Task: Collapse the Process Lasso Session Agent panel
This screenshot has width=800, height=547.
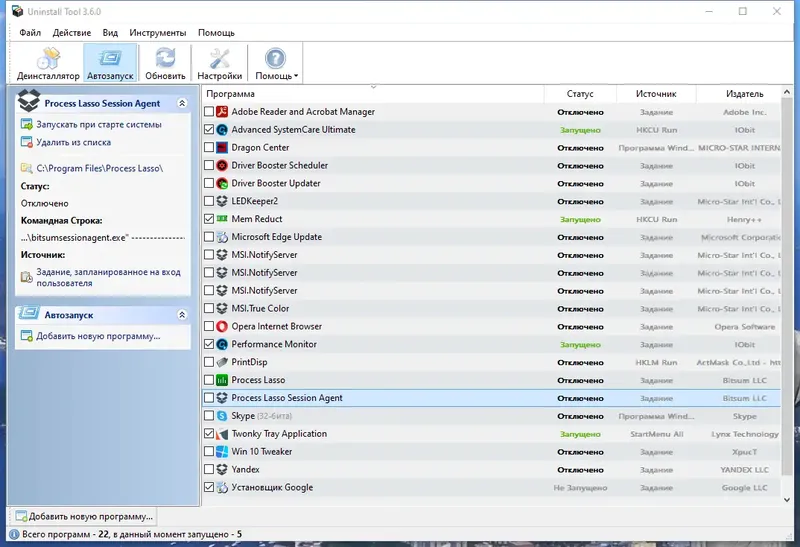Action: click(182, 103)
